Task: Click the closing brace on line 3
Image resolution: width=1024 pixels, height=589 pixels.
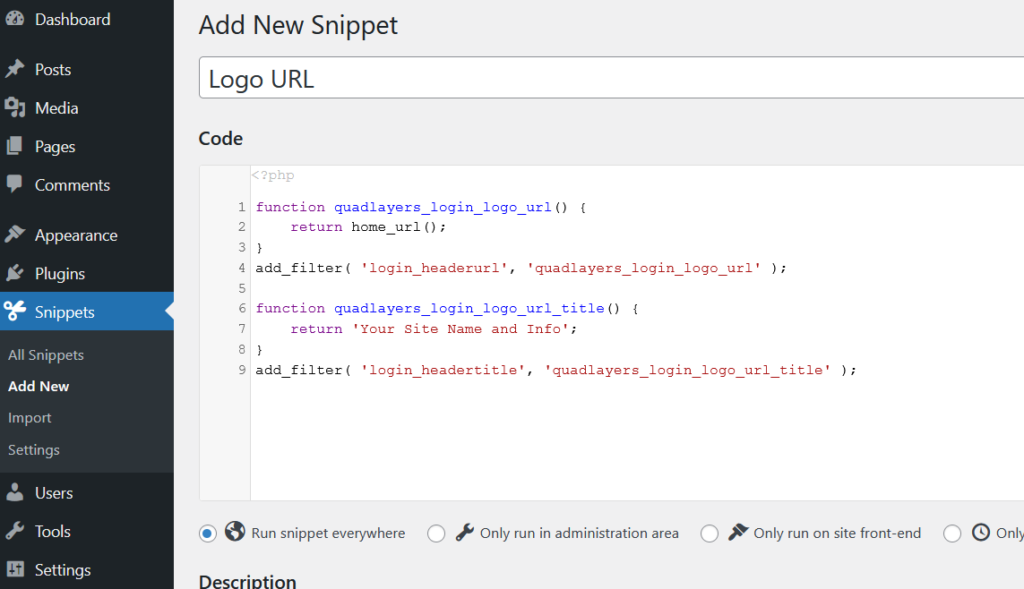Action: click(x=259, y=247)
